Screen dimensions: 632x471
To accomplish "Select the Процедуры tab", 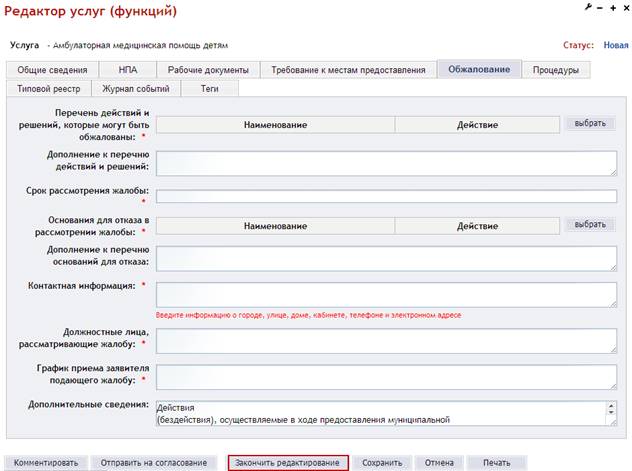I will tap(556, 70).
